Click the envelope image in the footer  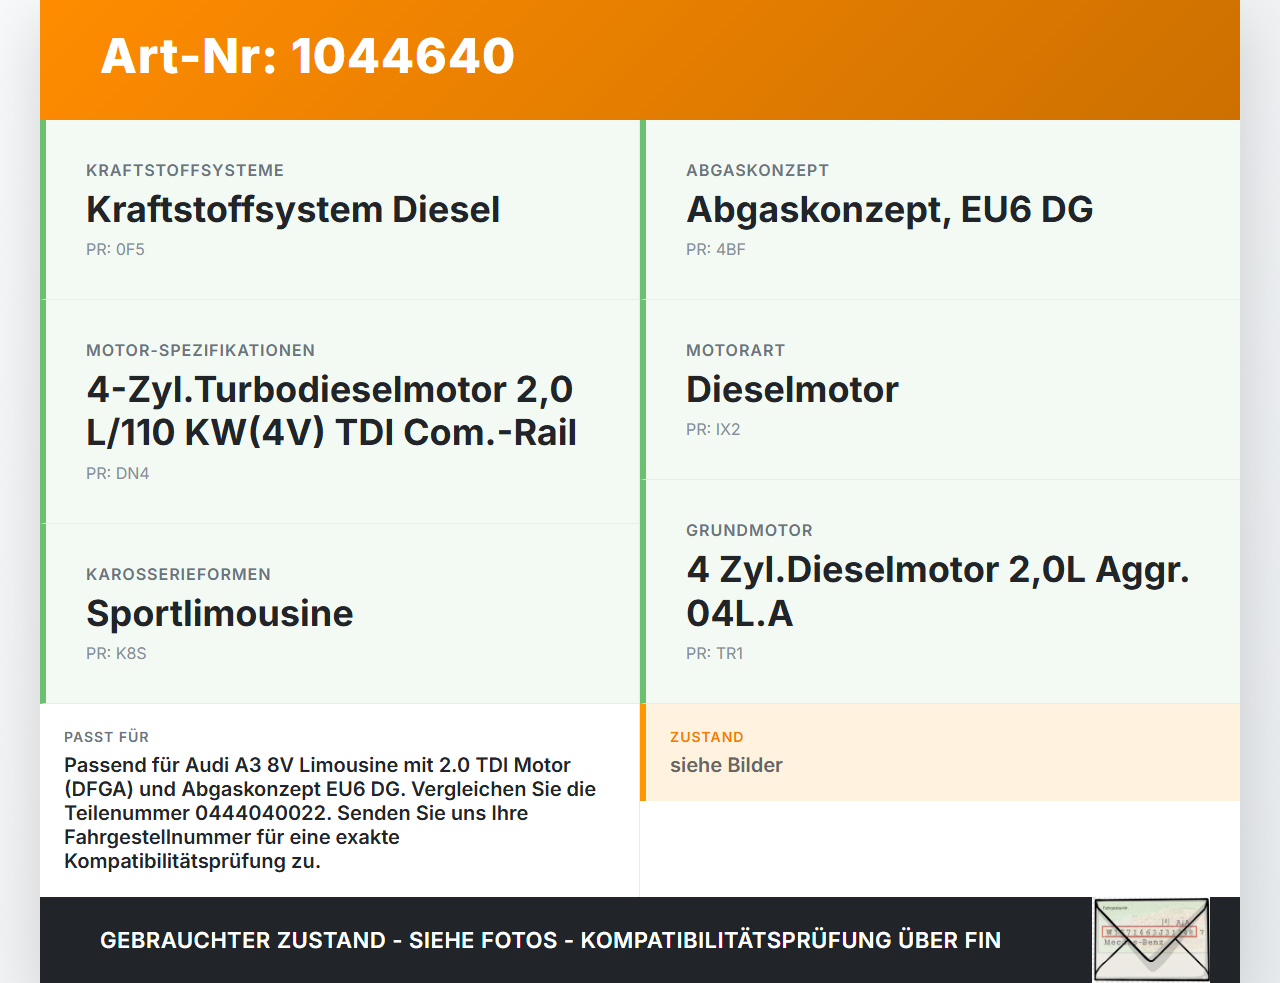pyautogui.click(x=1151, y=940)
